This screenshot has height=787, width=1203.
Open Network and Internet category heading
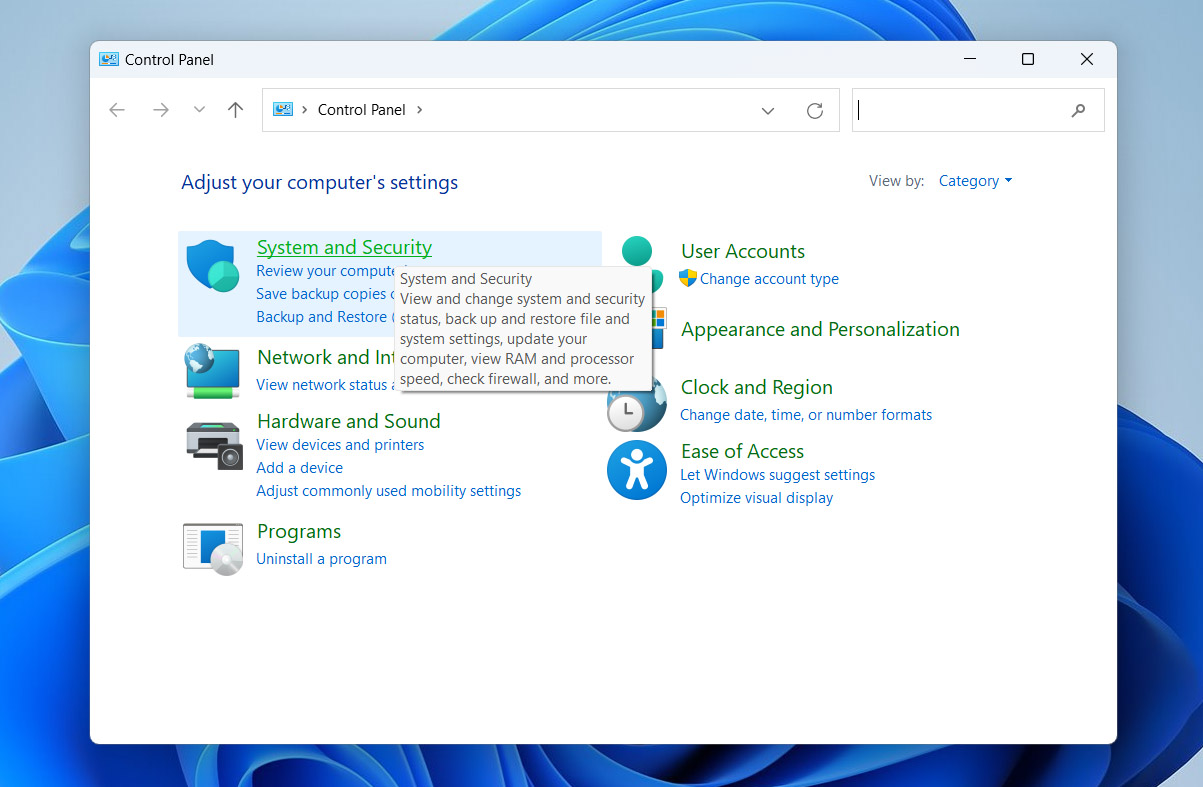pos(326,357)
